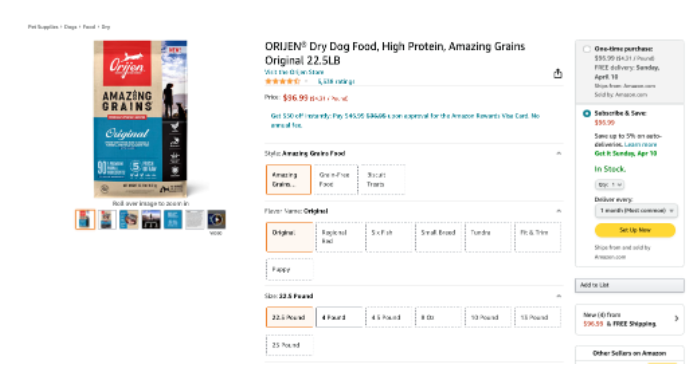
Task: Open the star rating popover arrow
Action: pyautogui.click(x=306, y=81)
